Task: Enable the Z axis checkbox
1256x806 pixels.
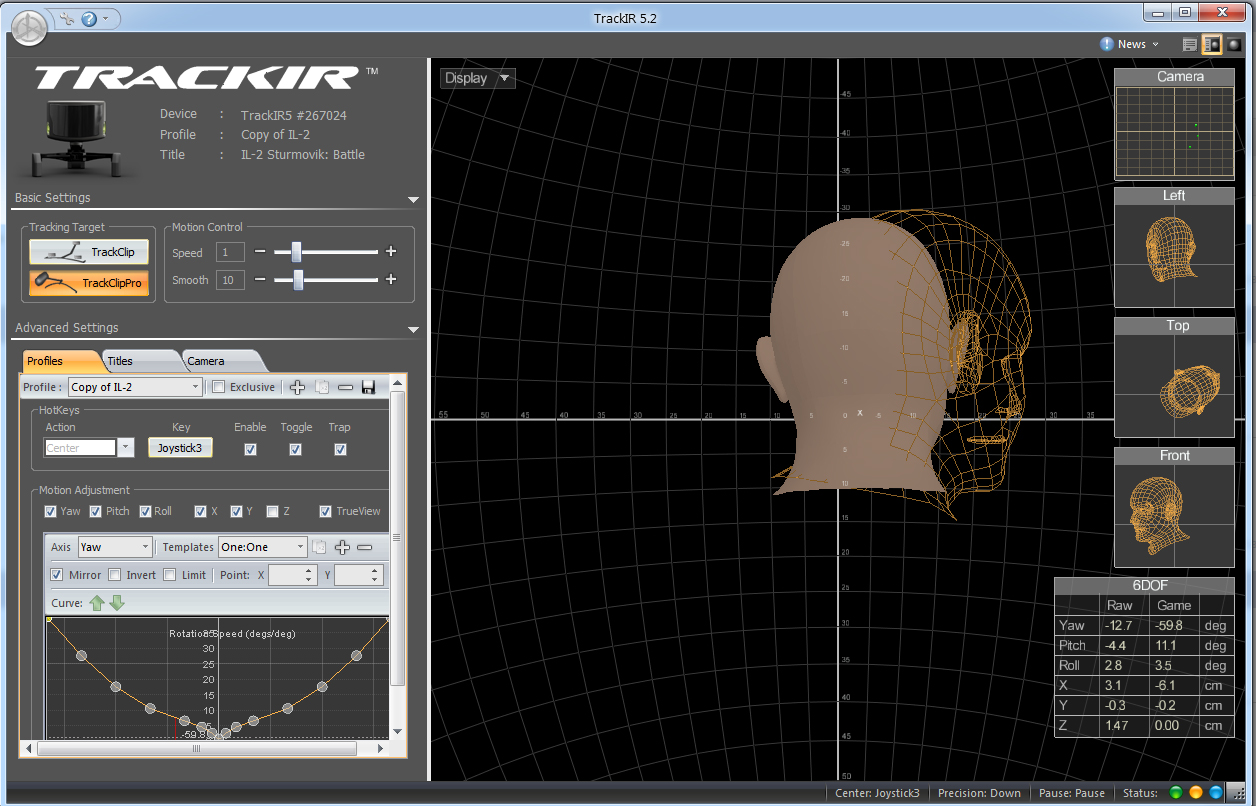Action: tap(272, 511)
